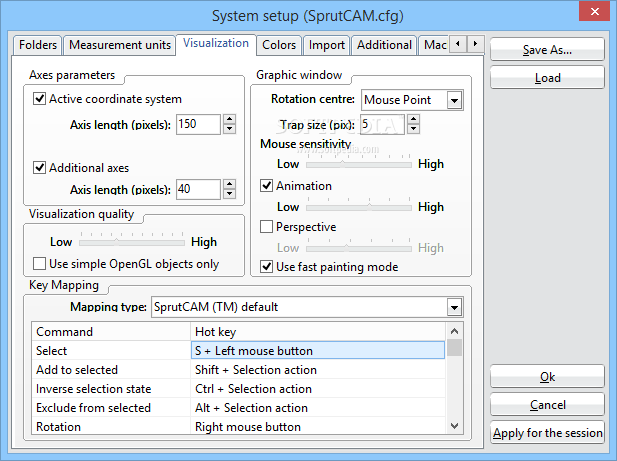This screenshot has width=617, height=461.
Task: Adjust the Visualization quality slider
Action: point(132,241)
